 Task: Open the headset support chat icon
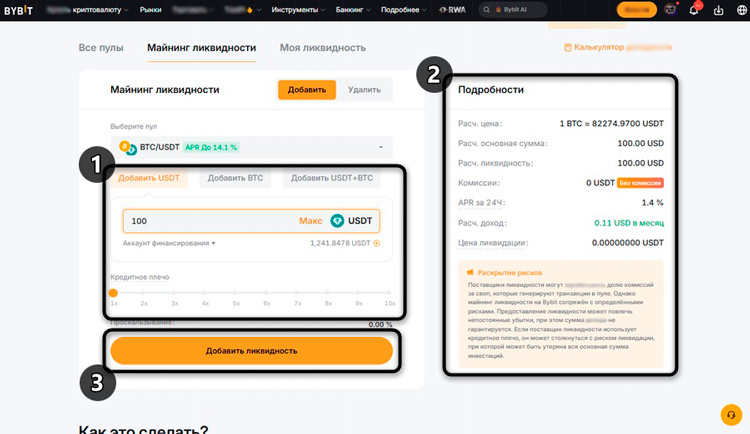point(731,415)
